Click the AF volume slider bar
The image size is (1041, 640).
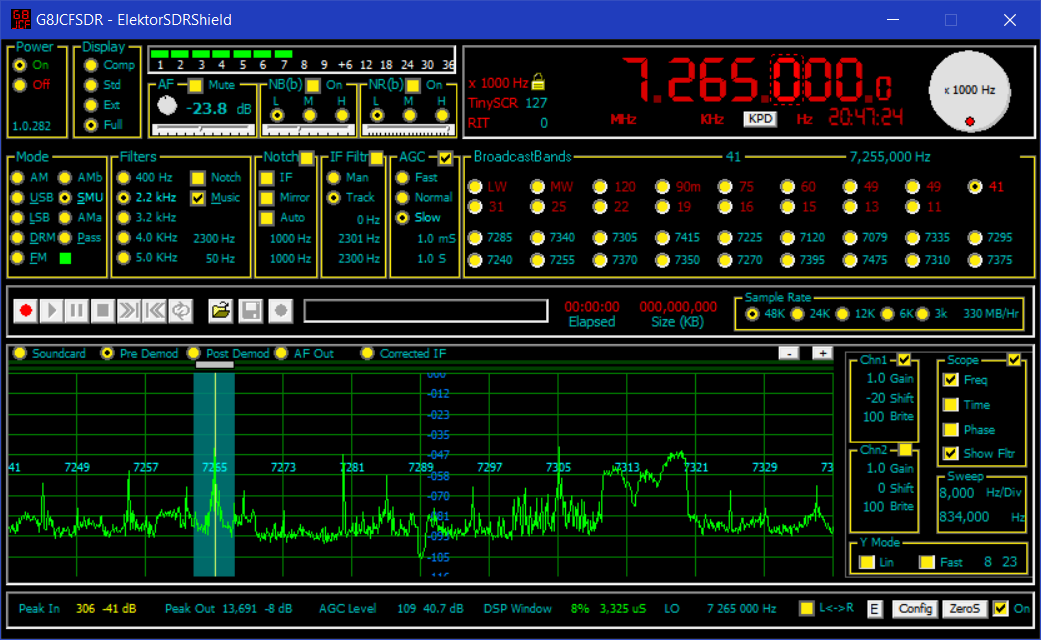202,129
